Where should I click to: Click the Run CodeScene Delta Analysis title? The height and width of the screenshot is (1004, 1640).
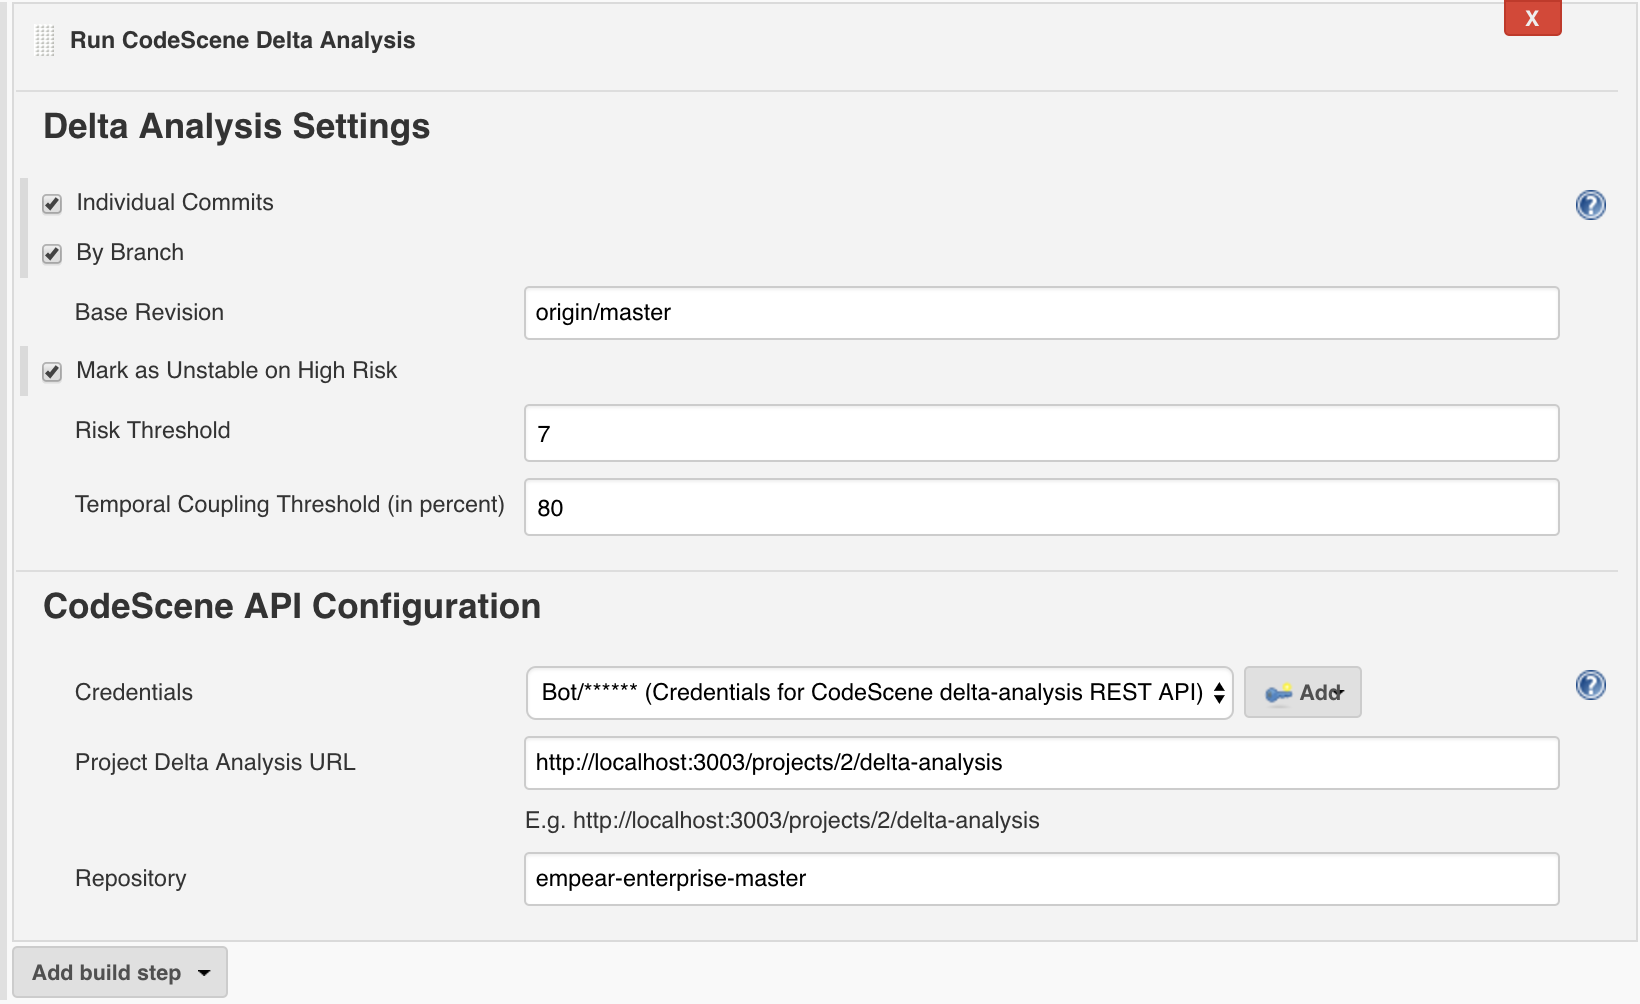pos(242,41)
